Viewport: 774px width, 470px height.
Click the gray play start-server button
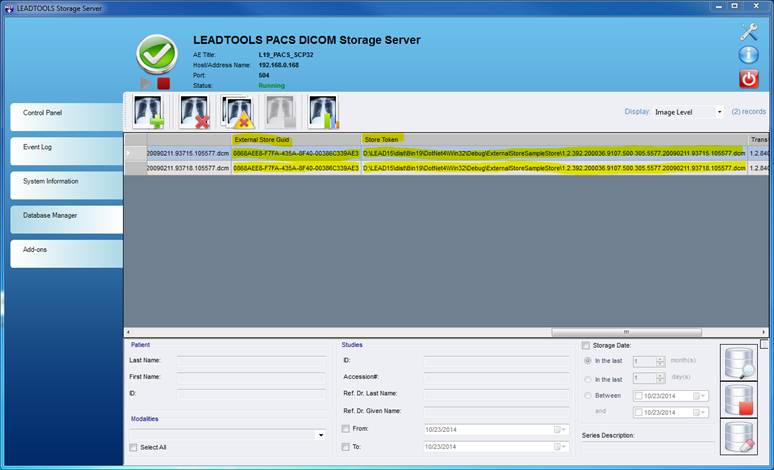click(x=146, y=83)
